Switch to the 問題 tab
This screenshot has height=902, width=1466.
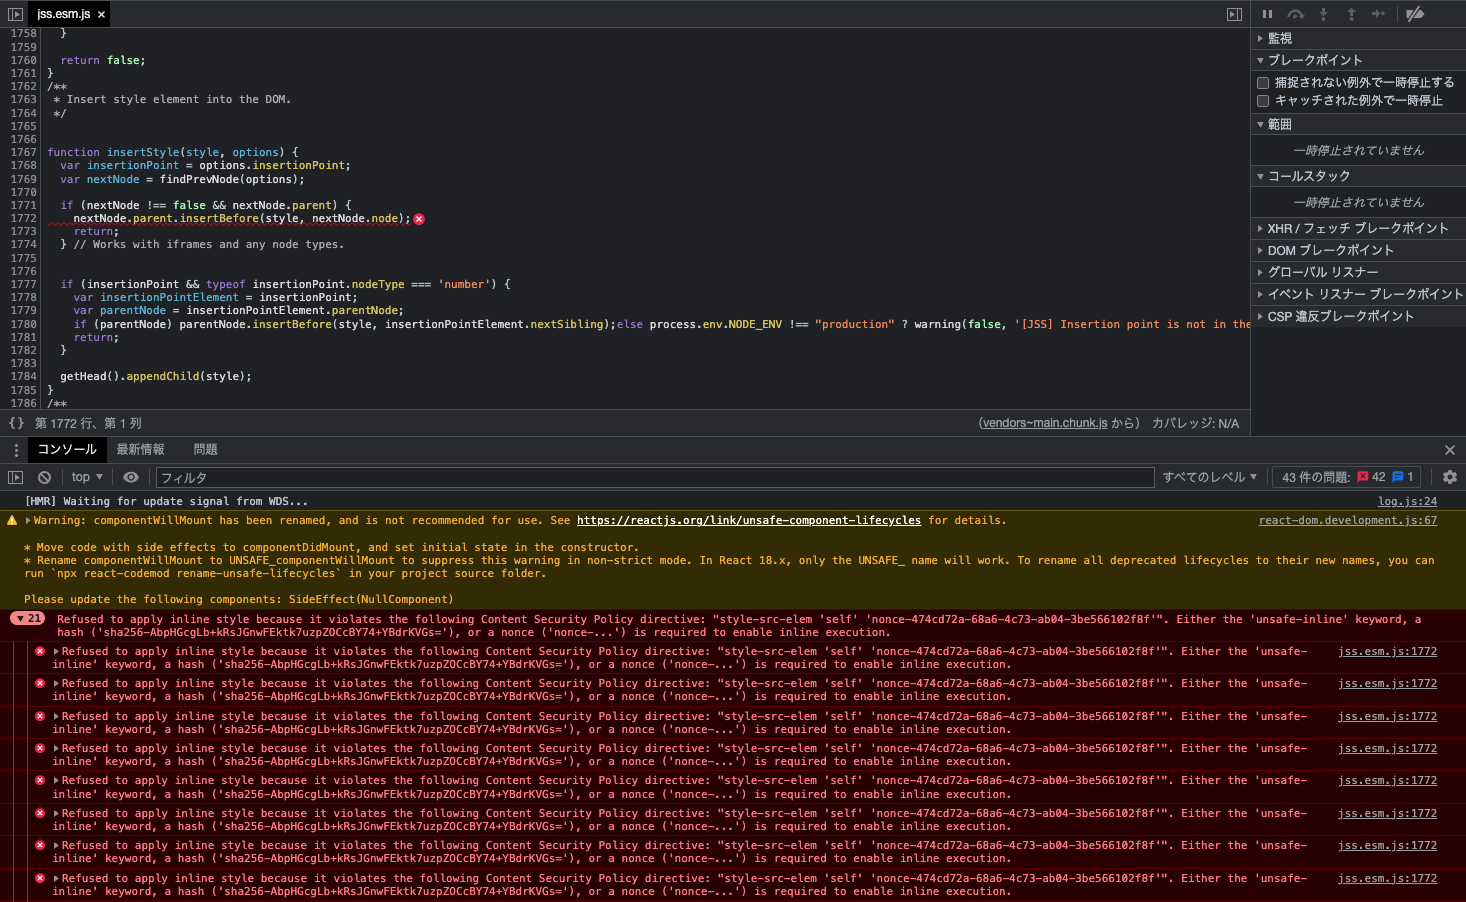tap(205, 450)
